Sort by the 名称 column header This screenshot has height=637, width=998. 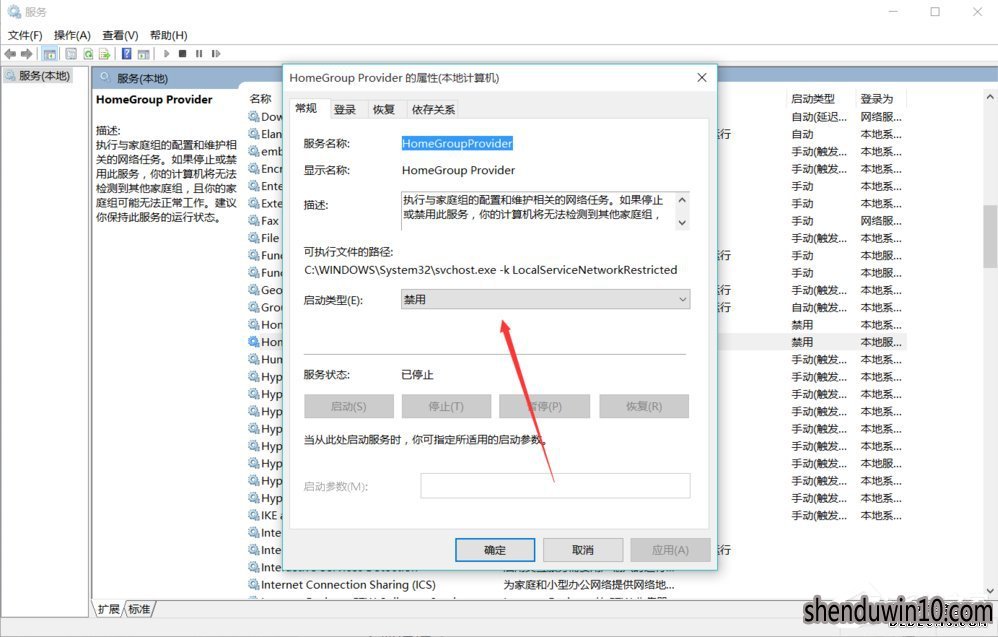pyautogui.click(x=260, y=99)
